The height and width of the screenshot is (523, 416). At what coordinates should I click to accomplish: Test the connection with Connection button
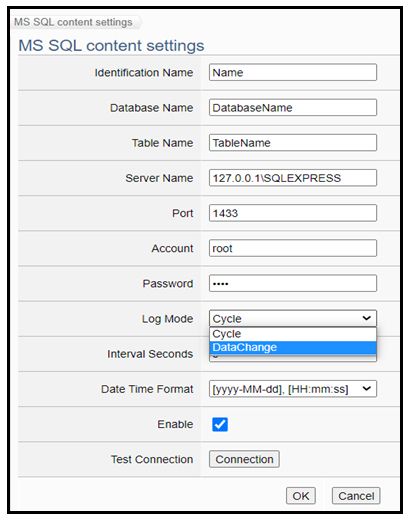(244, 459)
